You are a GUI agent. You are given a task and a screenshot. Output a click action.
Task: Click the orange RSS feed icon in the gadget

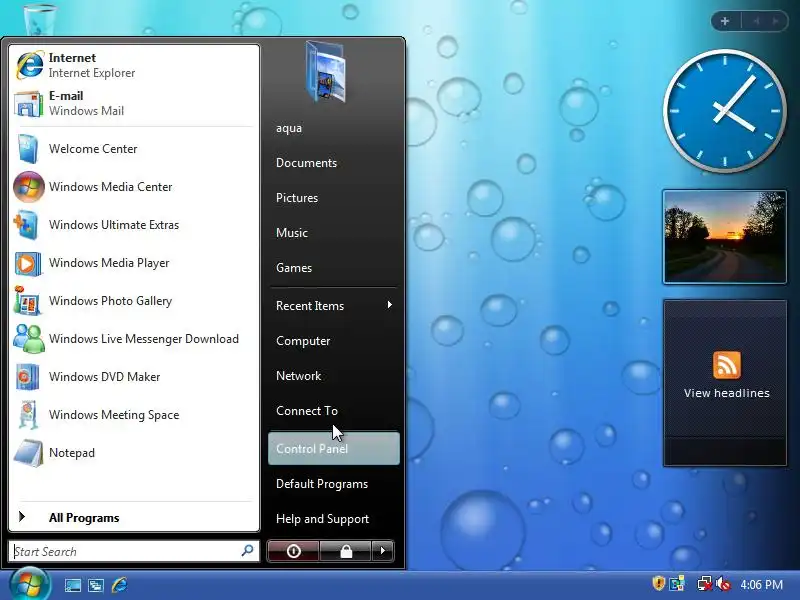[727, 365]
